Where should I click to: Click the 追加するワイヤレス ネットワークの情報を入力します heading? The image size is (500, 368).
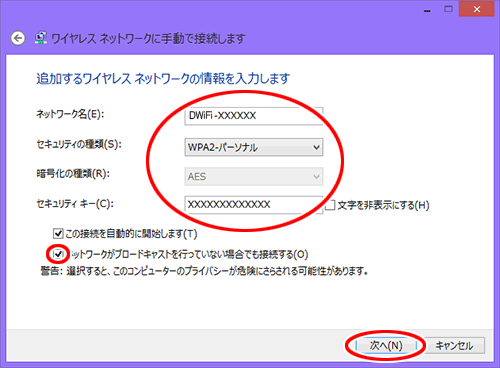pyautogui.click(x=163, y=79)
